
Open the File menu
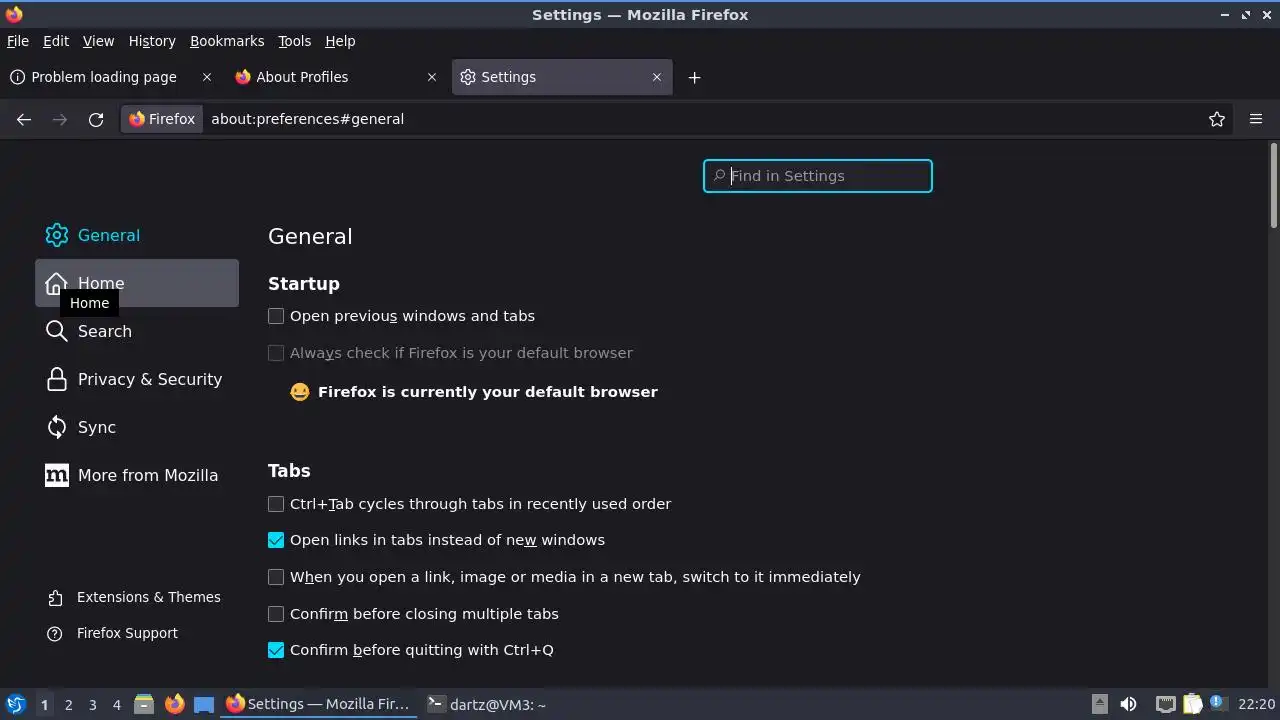18,41
